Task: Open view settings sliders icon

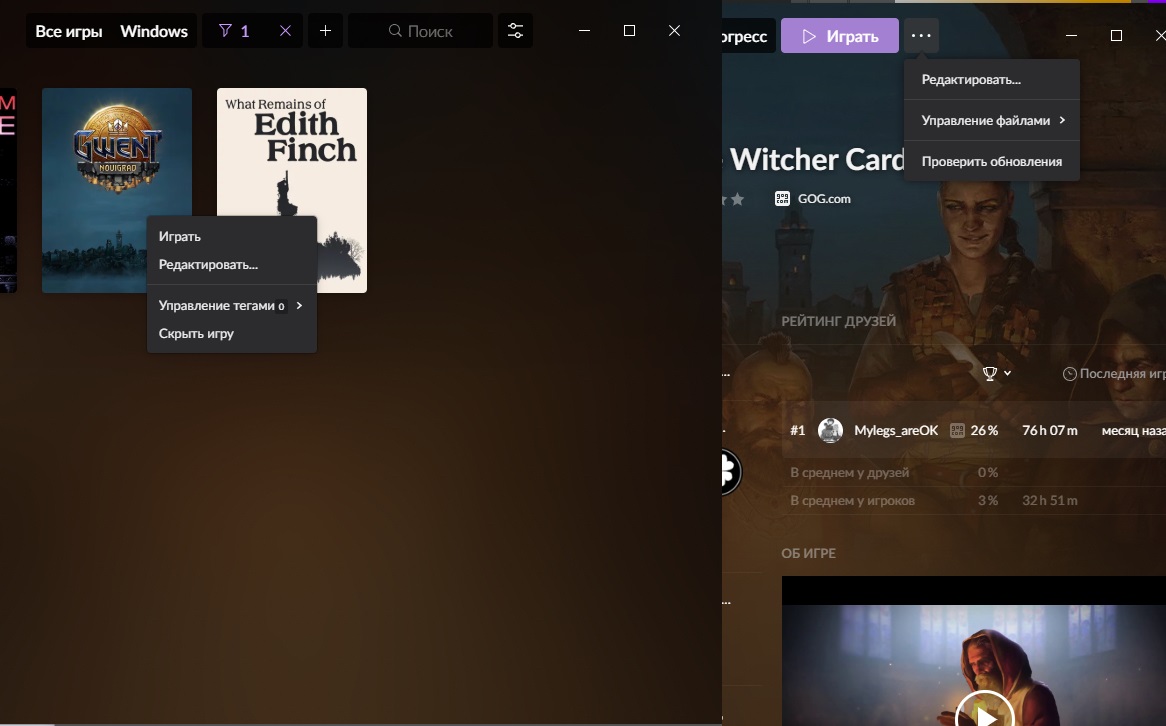Action: tap(515, 30)
